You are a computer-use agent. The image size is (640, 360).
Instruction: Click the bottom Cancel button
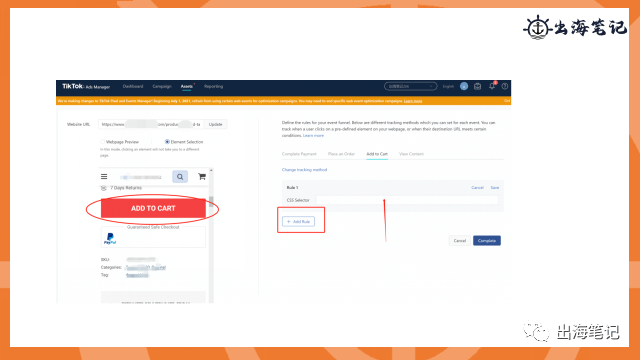[x=460, y=241]
